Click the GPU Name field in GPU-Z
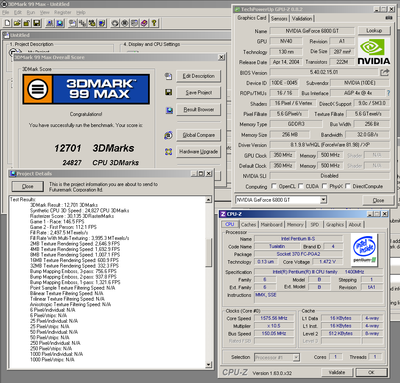The image size is (400, 383). (x=312, y=31)
